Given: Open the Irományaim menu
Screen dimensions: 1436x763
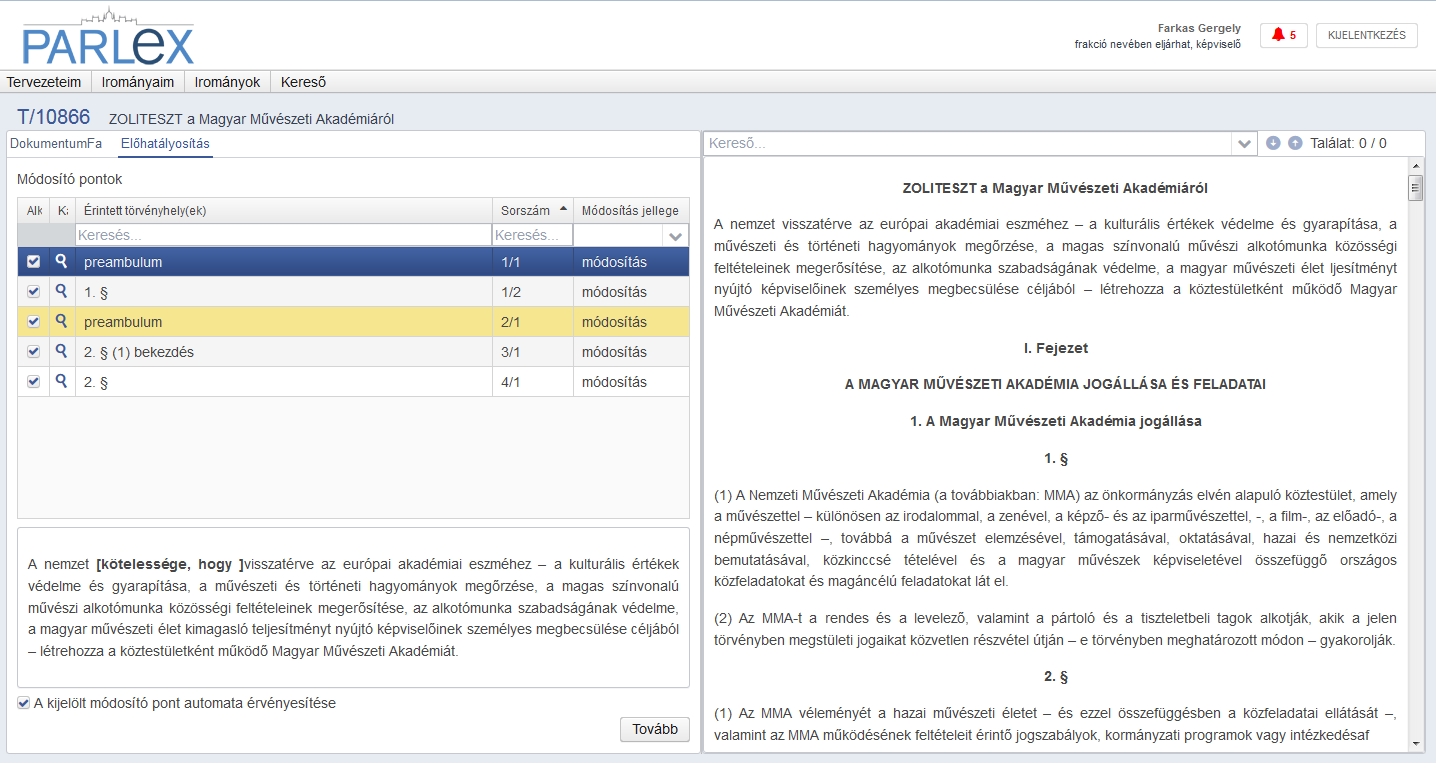Looking at the screenshot, I should (x=138, y=82).
